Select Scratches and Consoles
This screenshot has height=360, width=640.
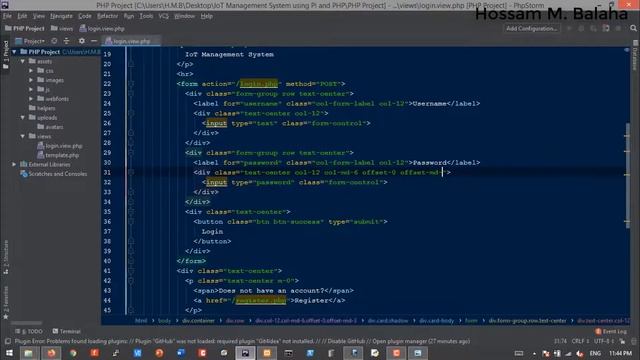[53, 174]
